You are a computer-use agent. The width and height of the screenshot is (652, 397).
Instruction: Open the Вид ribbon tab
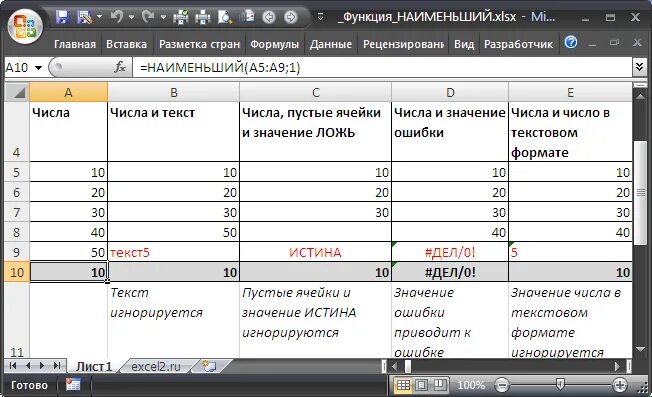pos(464,44)
